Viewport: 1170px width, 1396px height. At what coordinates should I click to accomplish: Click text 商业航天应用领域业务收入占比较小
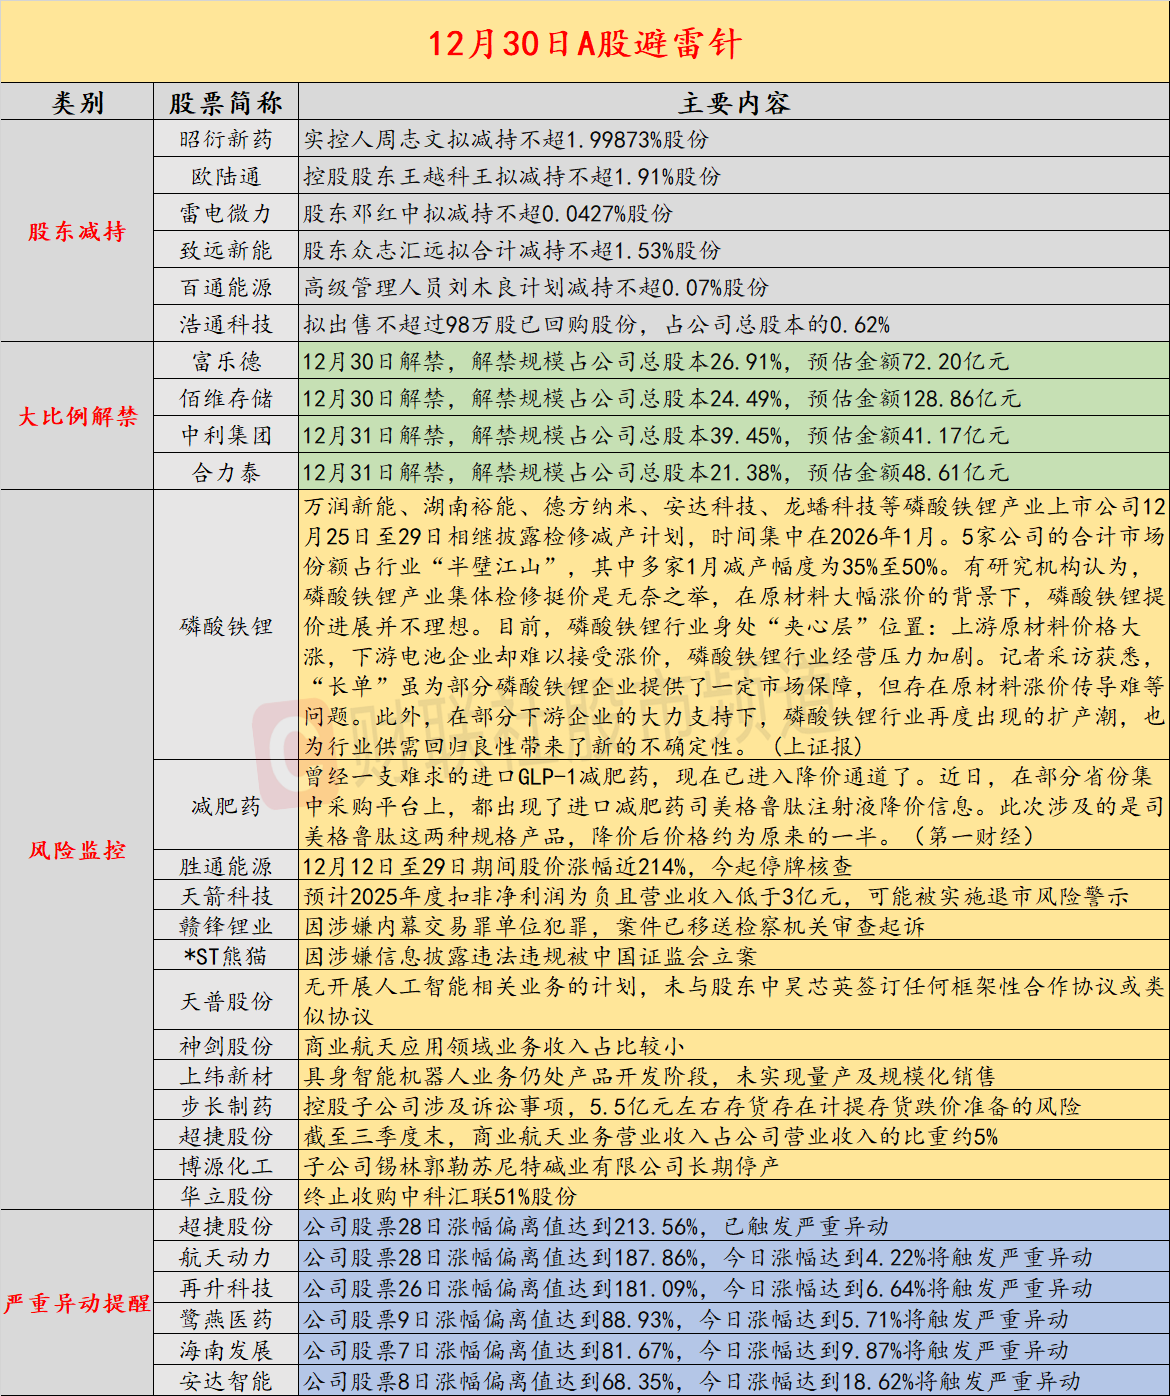pos(494,1046)
